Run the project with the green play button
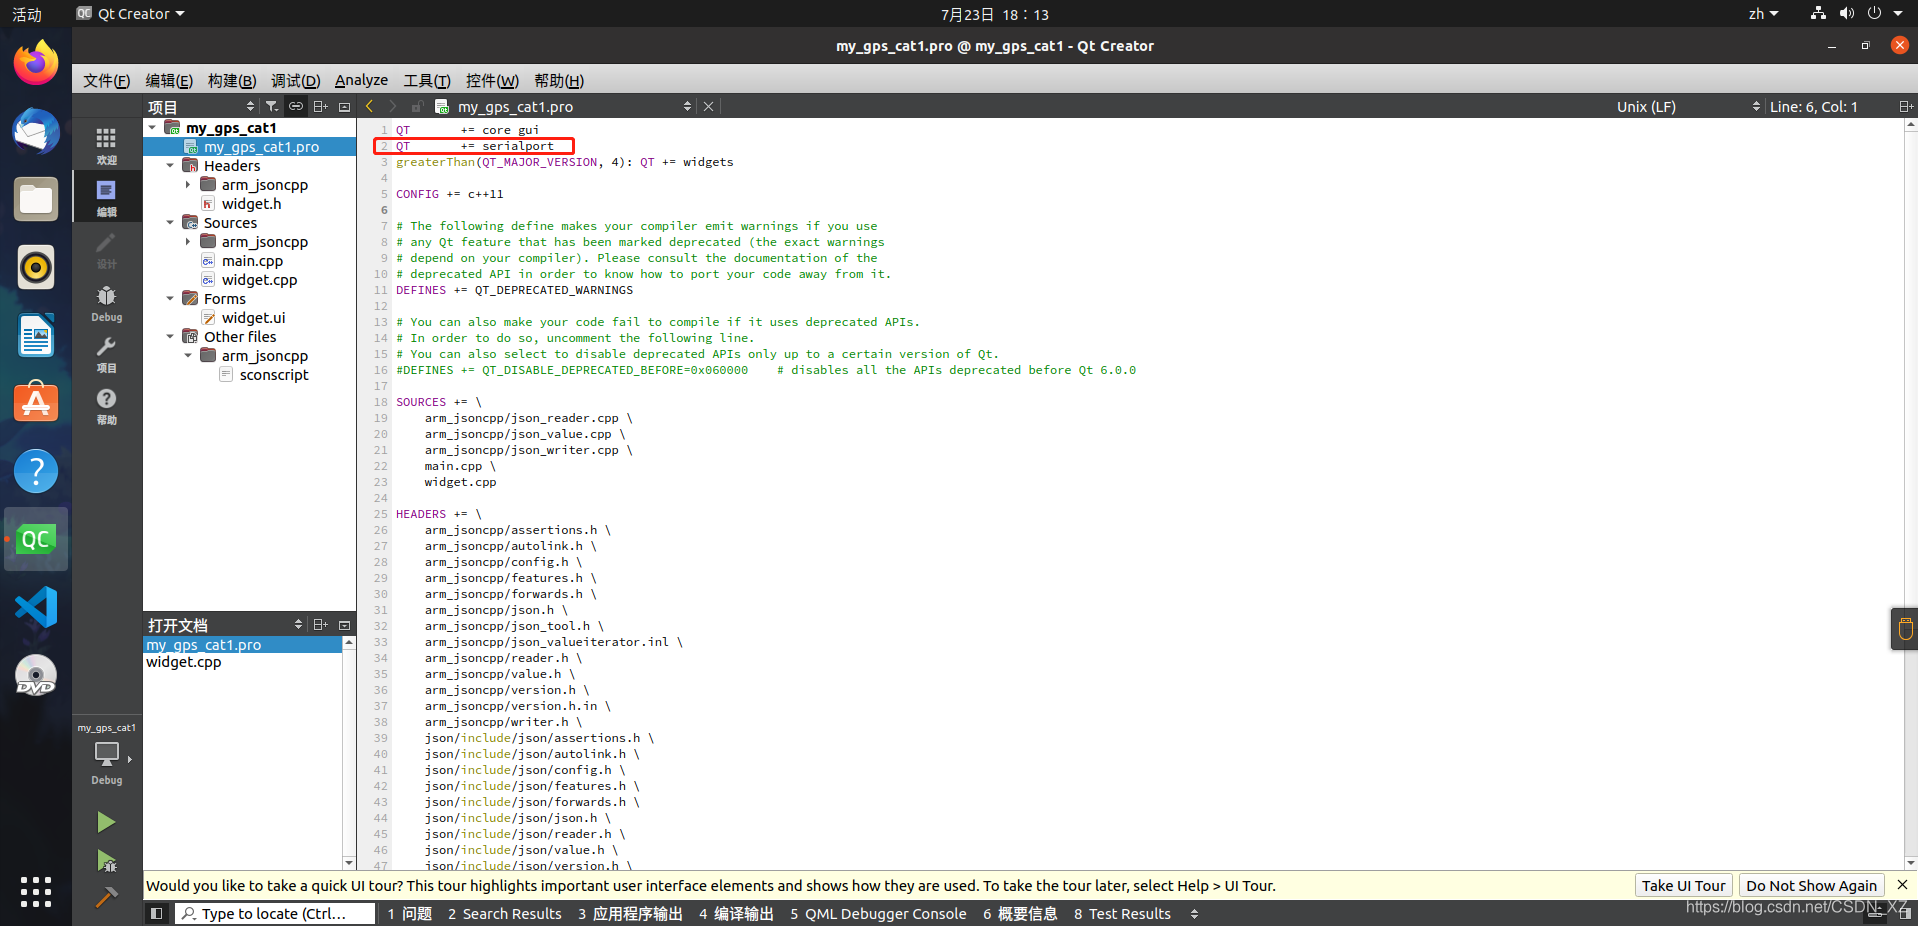The image size is (1918, 926). pyautogui.click(x=106, y=822)
